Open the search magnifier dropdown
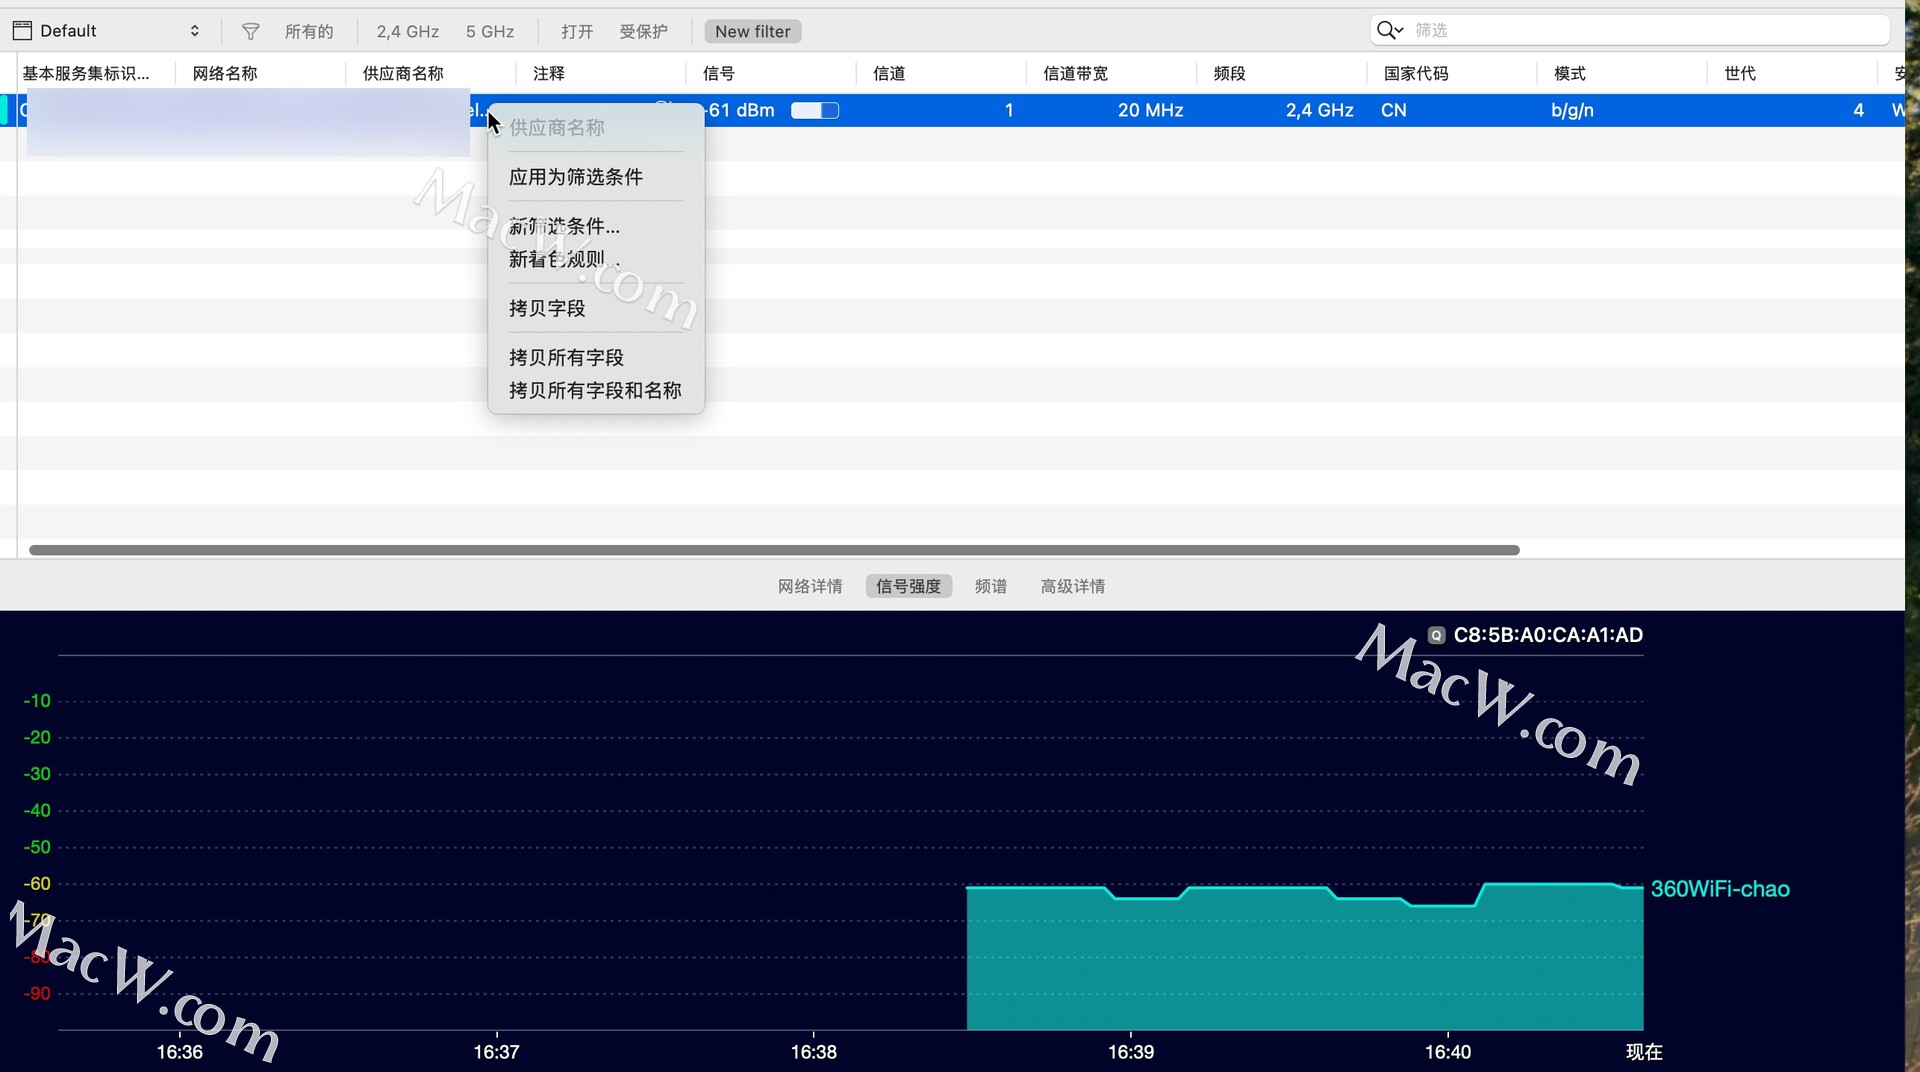Screen dimensions: 1920x1072 pos(1390,30)
